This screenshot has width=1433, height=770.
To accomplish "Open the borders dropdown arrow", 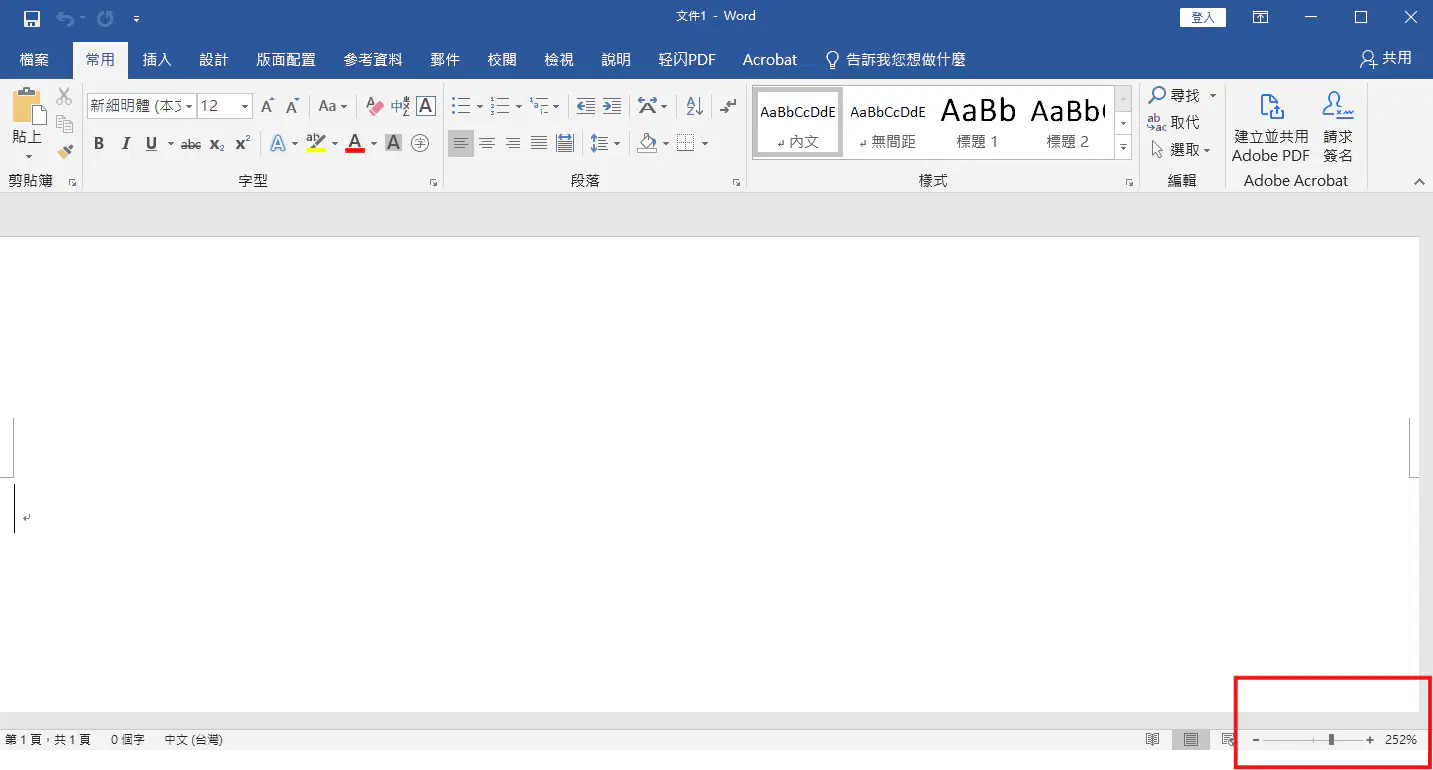I will (x=705, y=144).
